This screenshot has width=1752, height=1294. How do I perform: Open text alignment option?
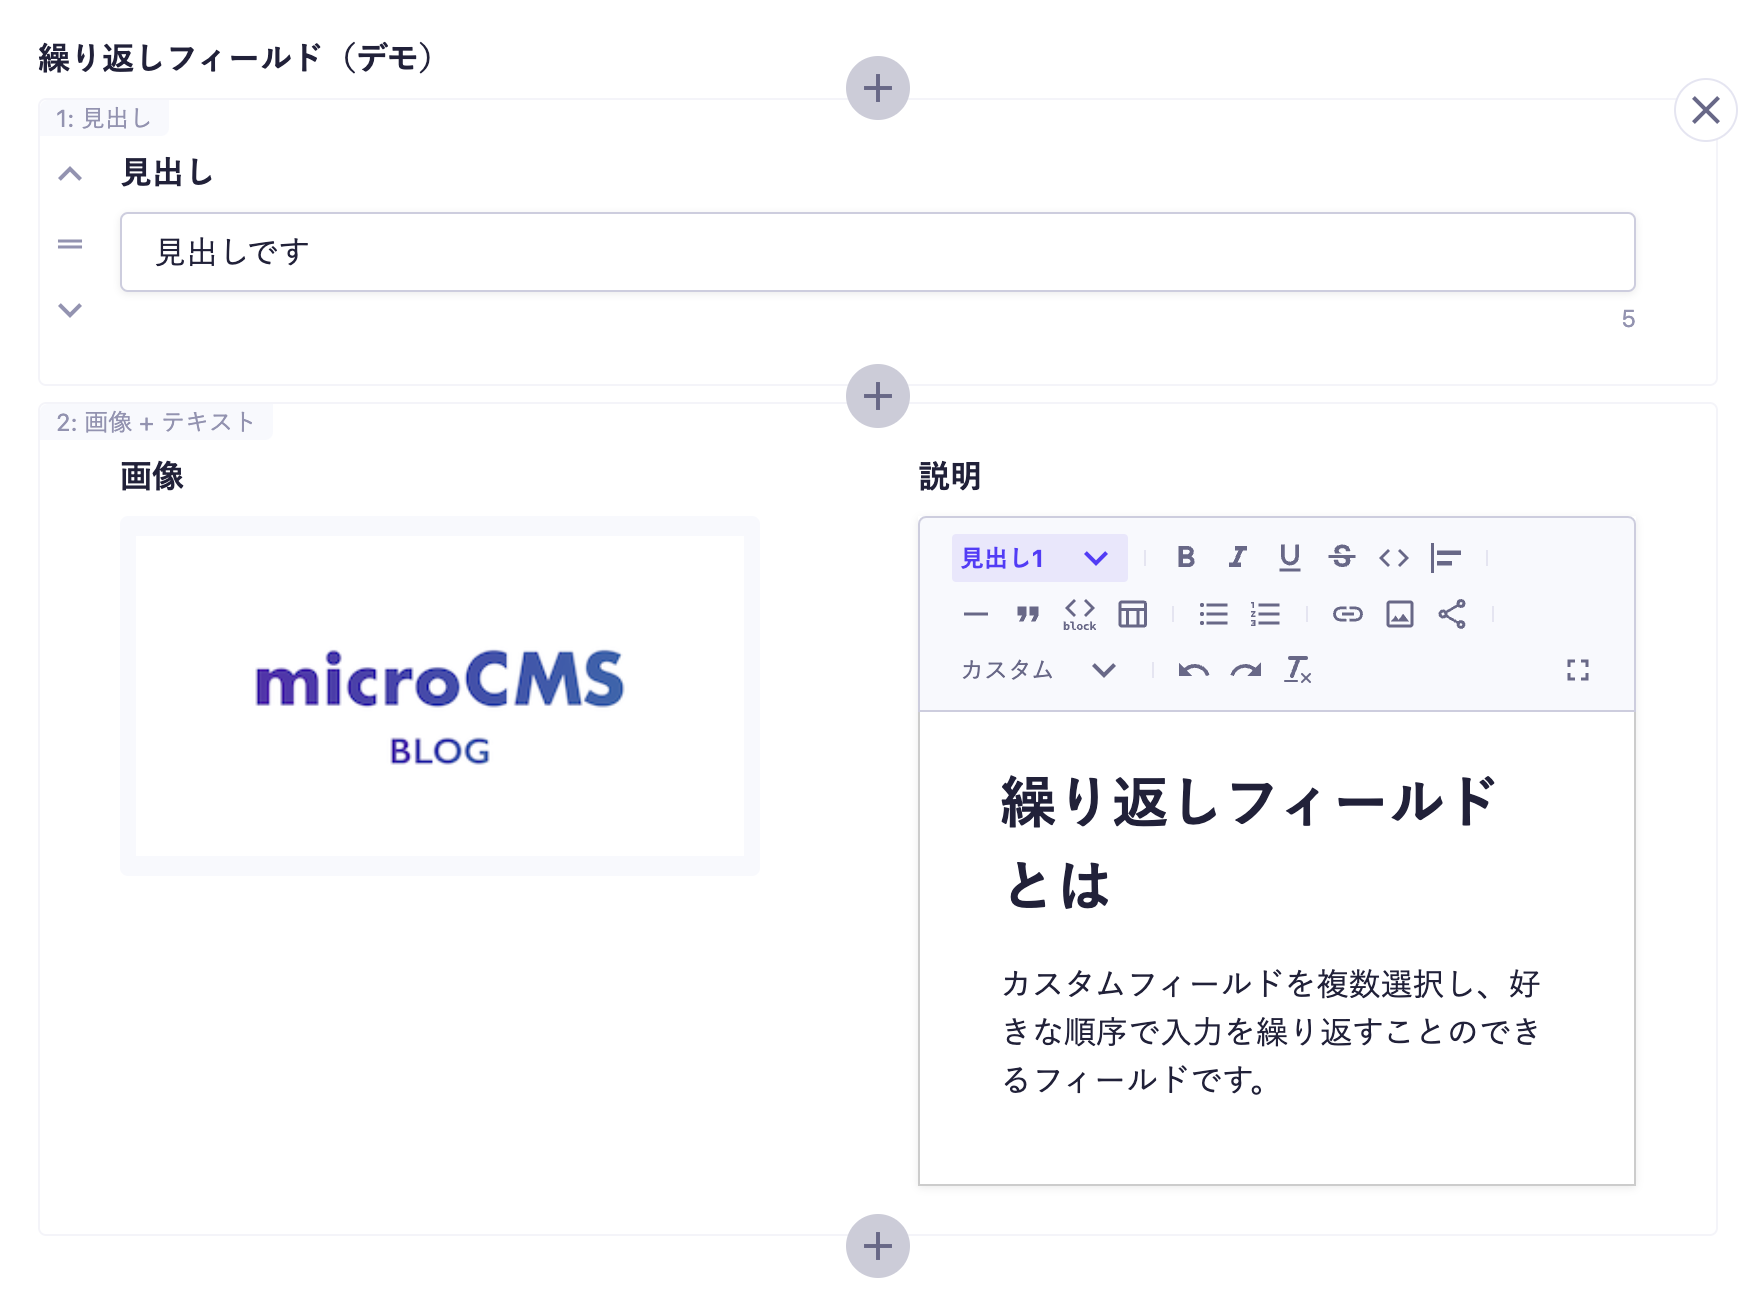click(1446, 557)
